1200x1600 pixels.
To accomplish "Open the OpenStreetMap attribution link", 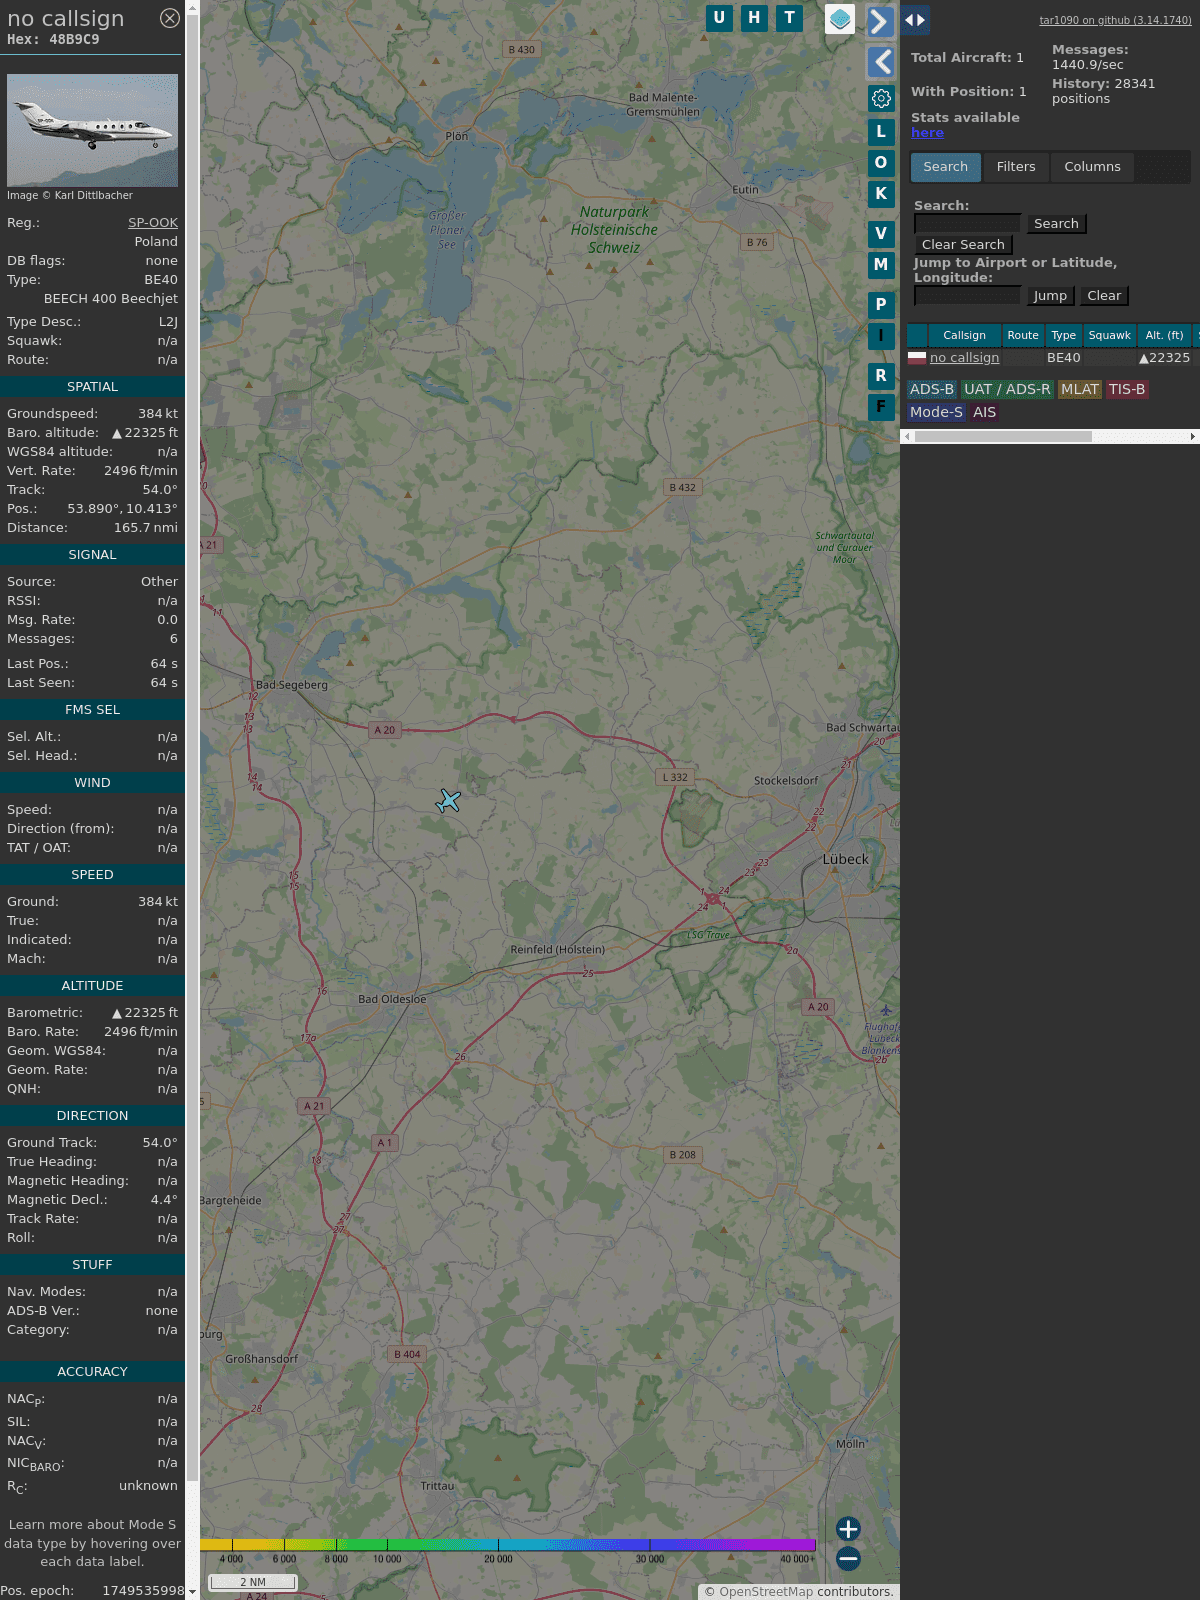I will (x=766, y=1592).
